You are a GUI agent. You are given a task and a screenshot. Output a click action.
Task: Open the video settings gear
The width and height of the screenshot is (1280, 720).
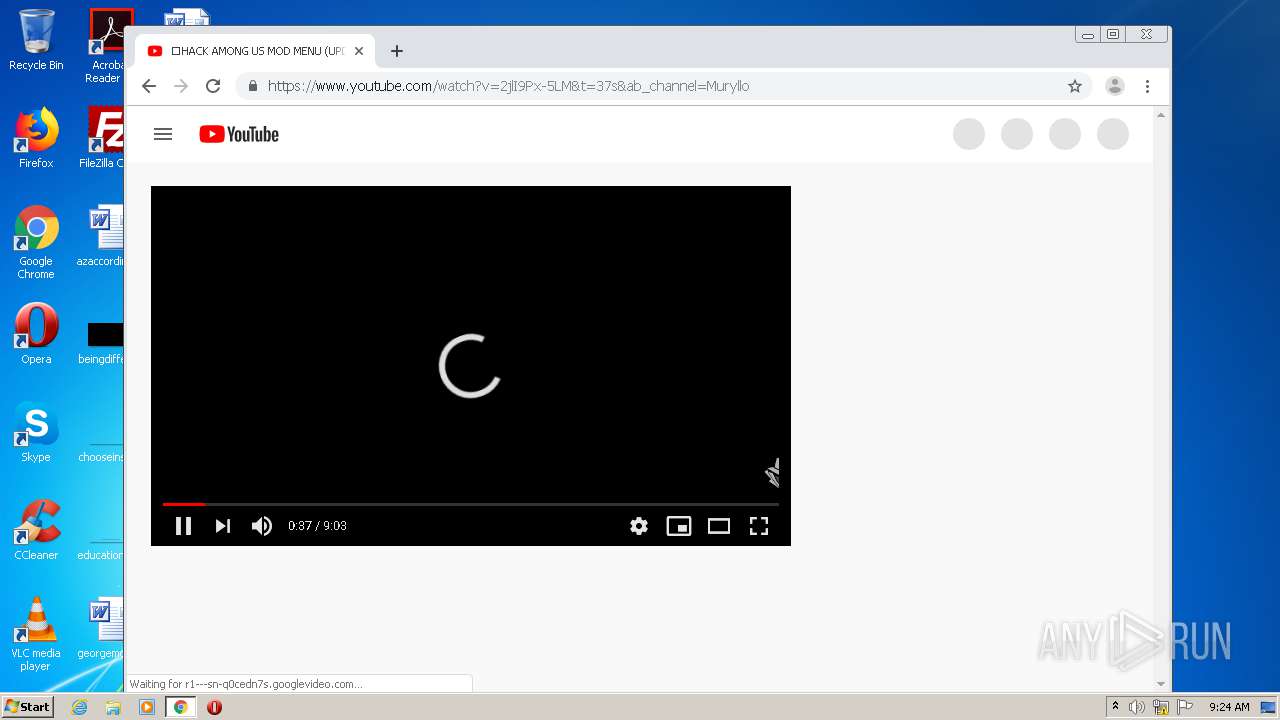(x=639, y=526)
